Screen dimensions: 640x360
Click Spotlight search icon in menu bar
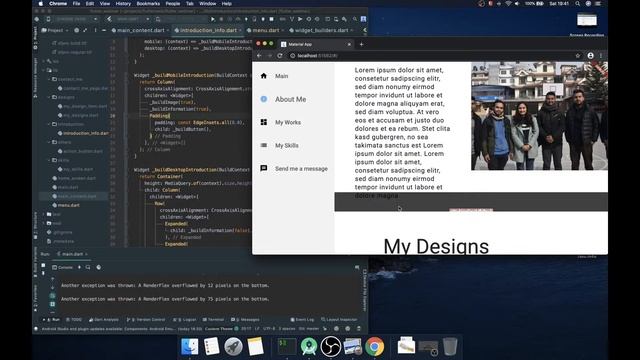coord(578,3)
